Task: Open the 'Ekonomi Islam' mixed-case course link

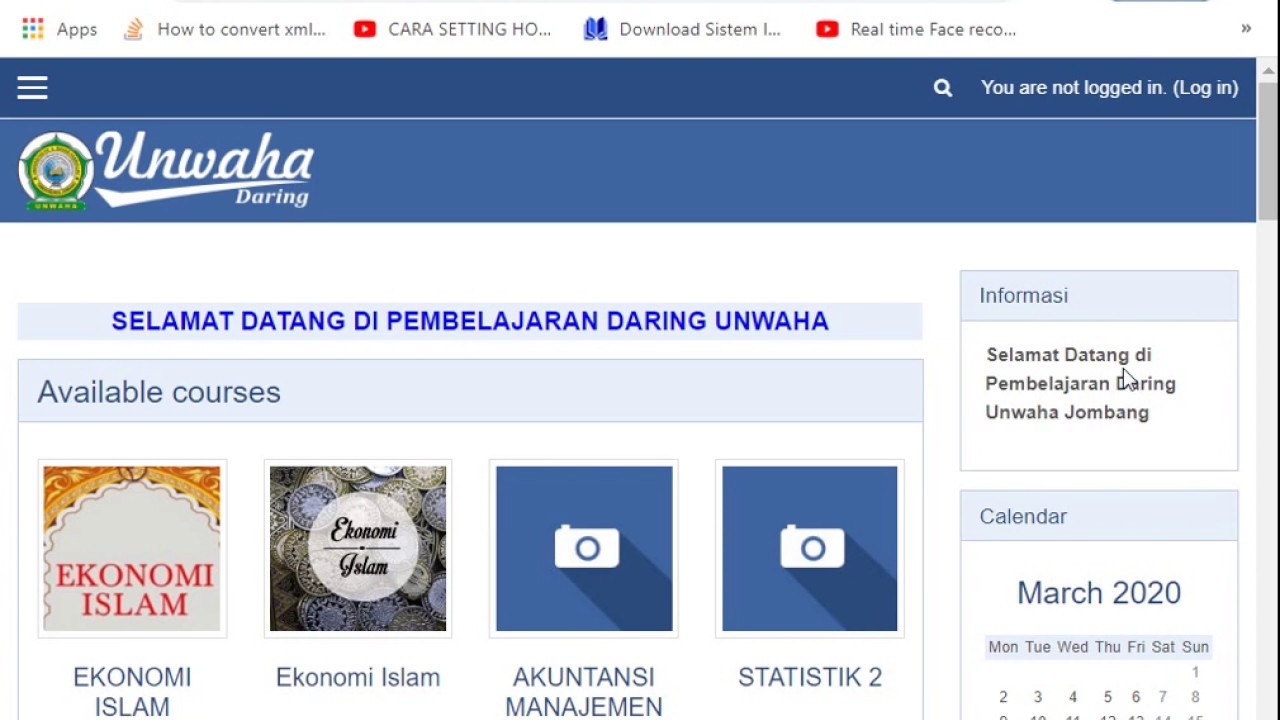Action: [358, 677]
